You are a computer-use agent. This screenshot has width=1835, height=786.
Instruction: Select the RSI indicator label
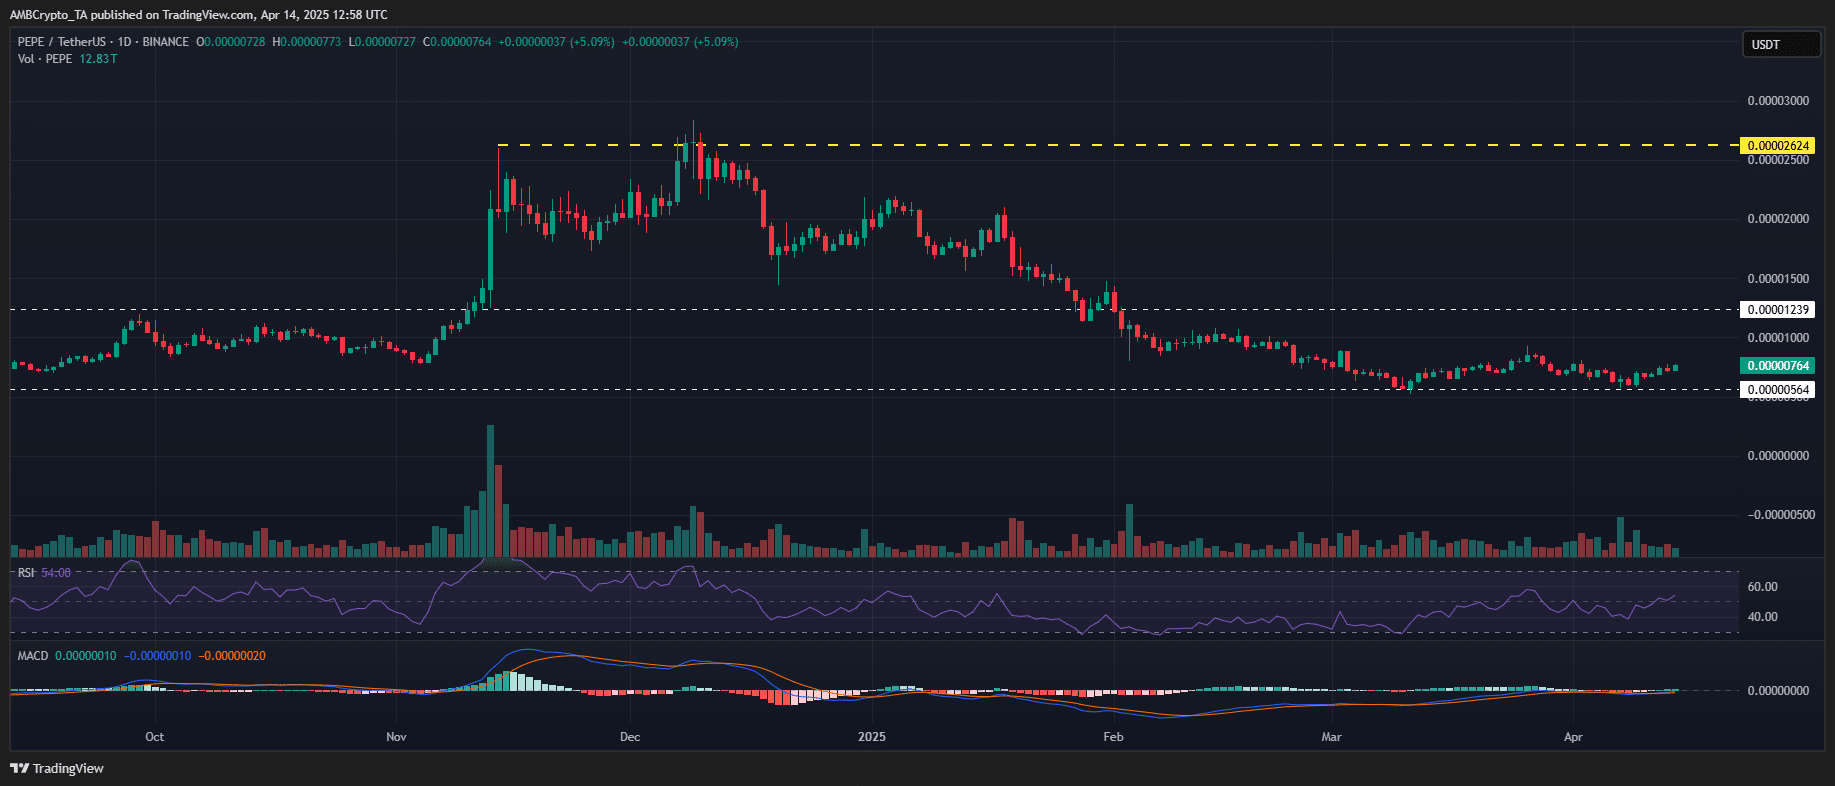(x=26, y=573)
